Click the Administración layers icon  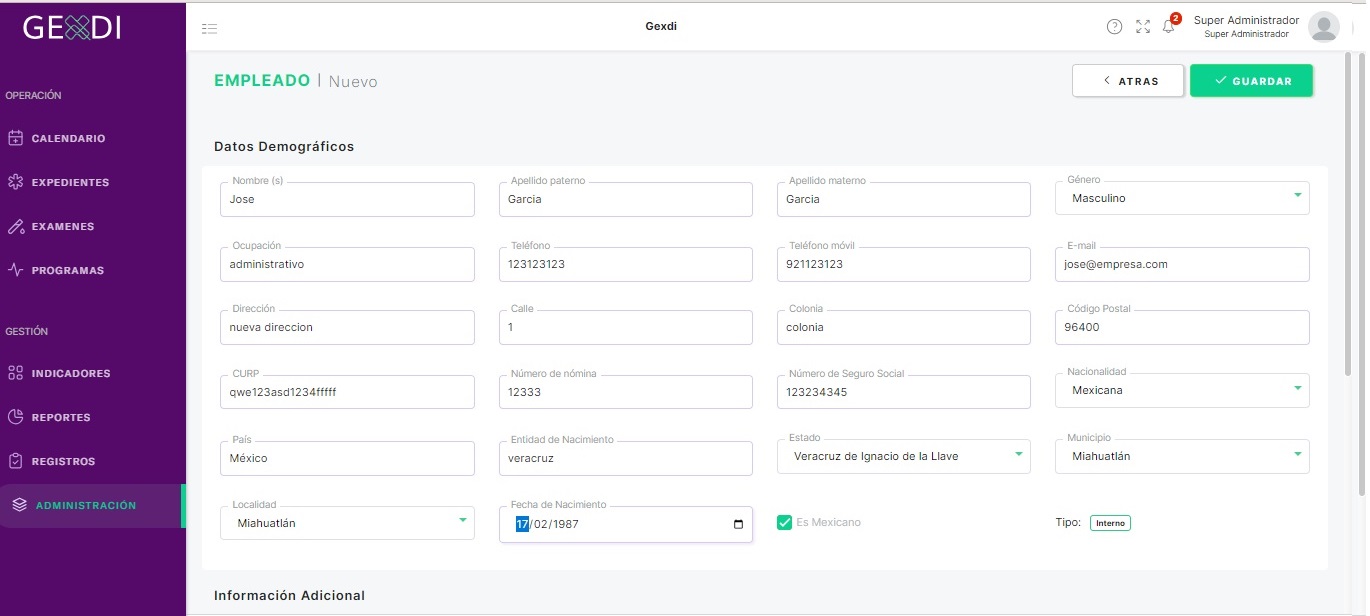[x=20, y=505]
